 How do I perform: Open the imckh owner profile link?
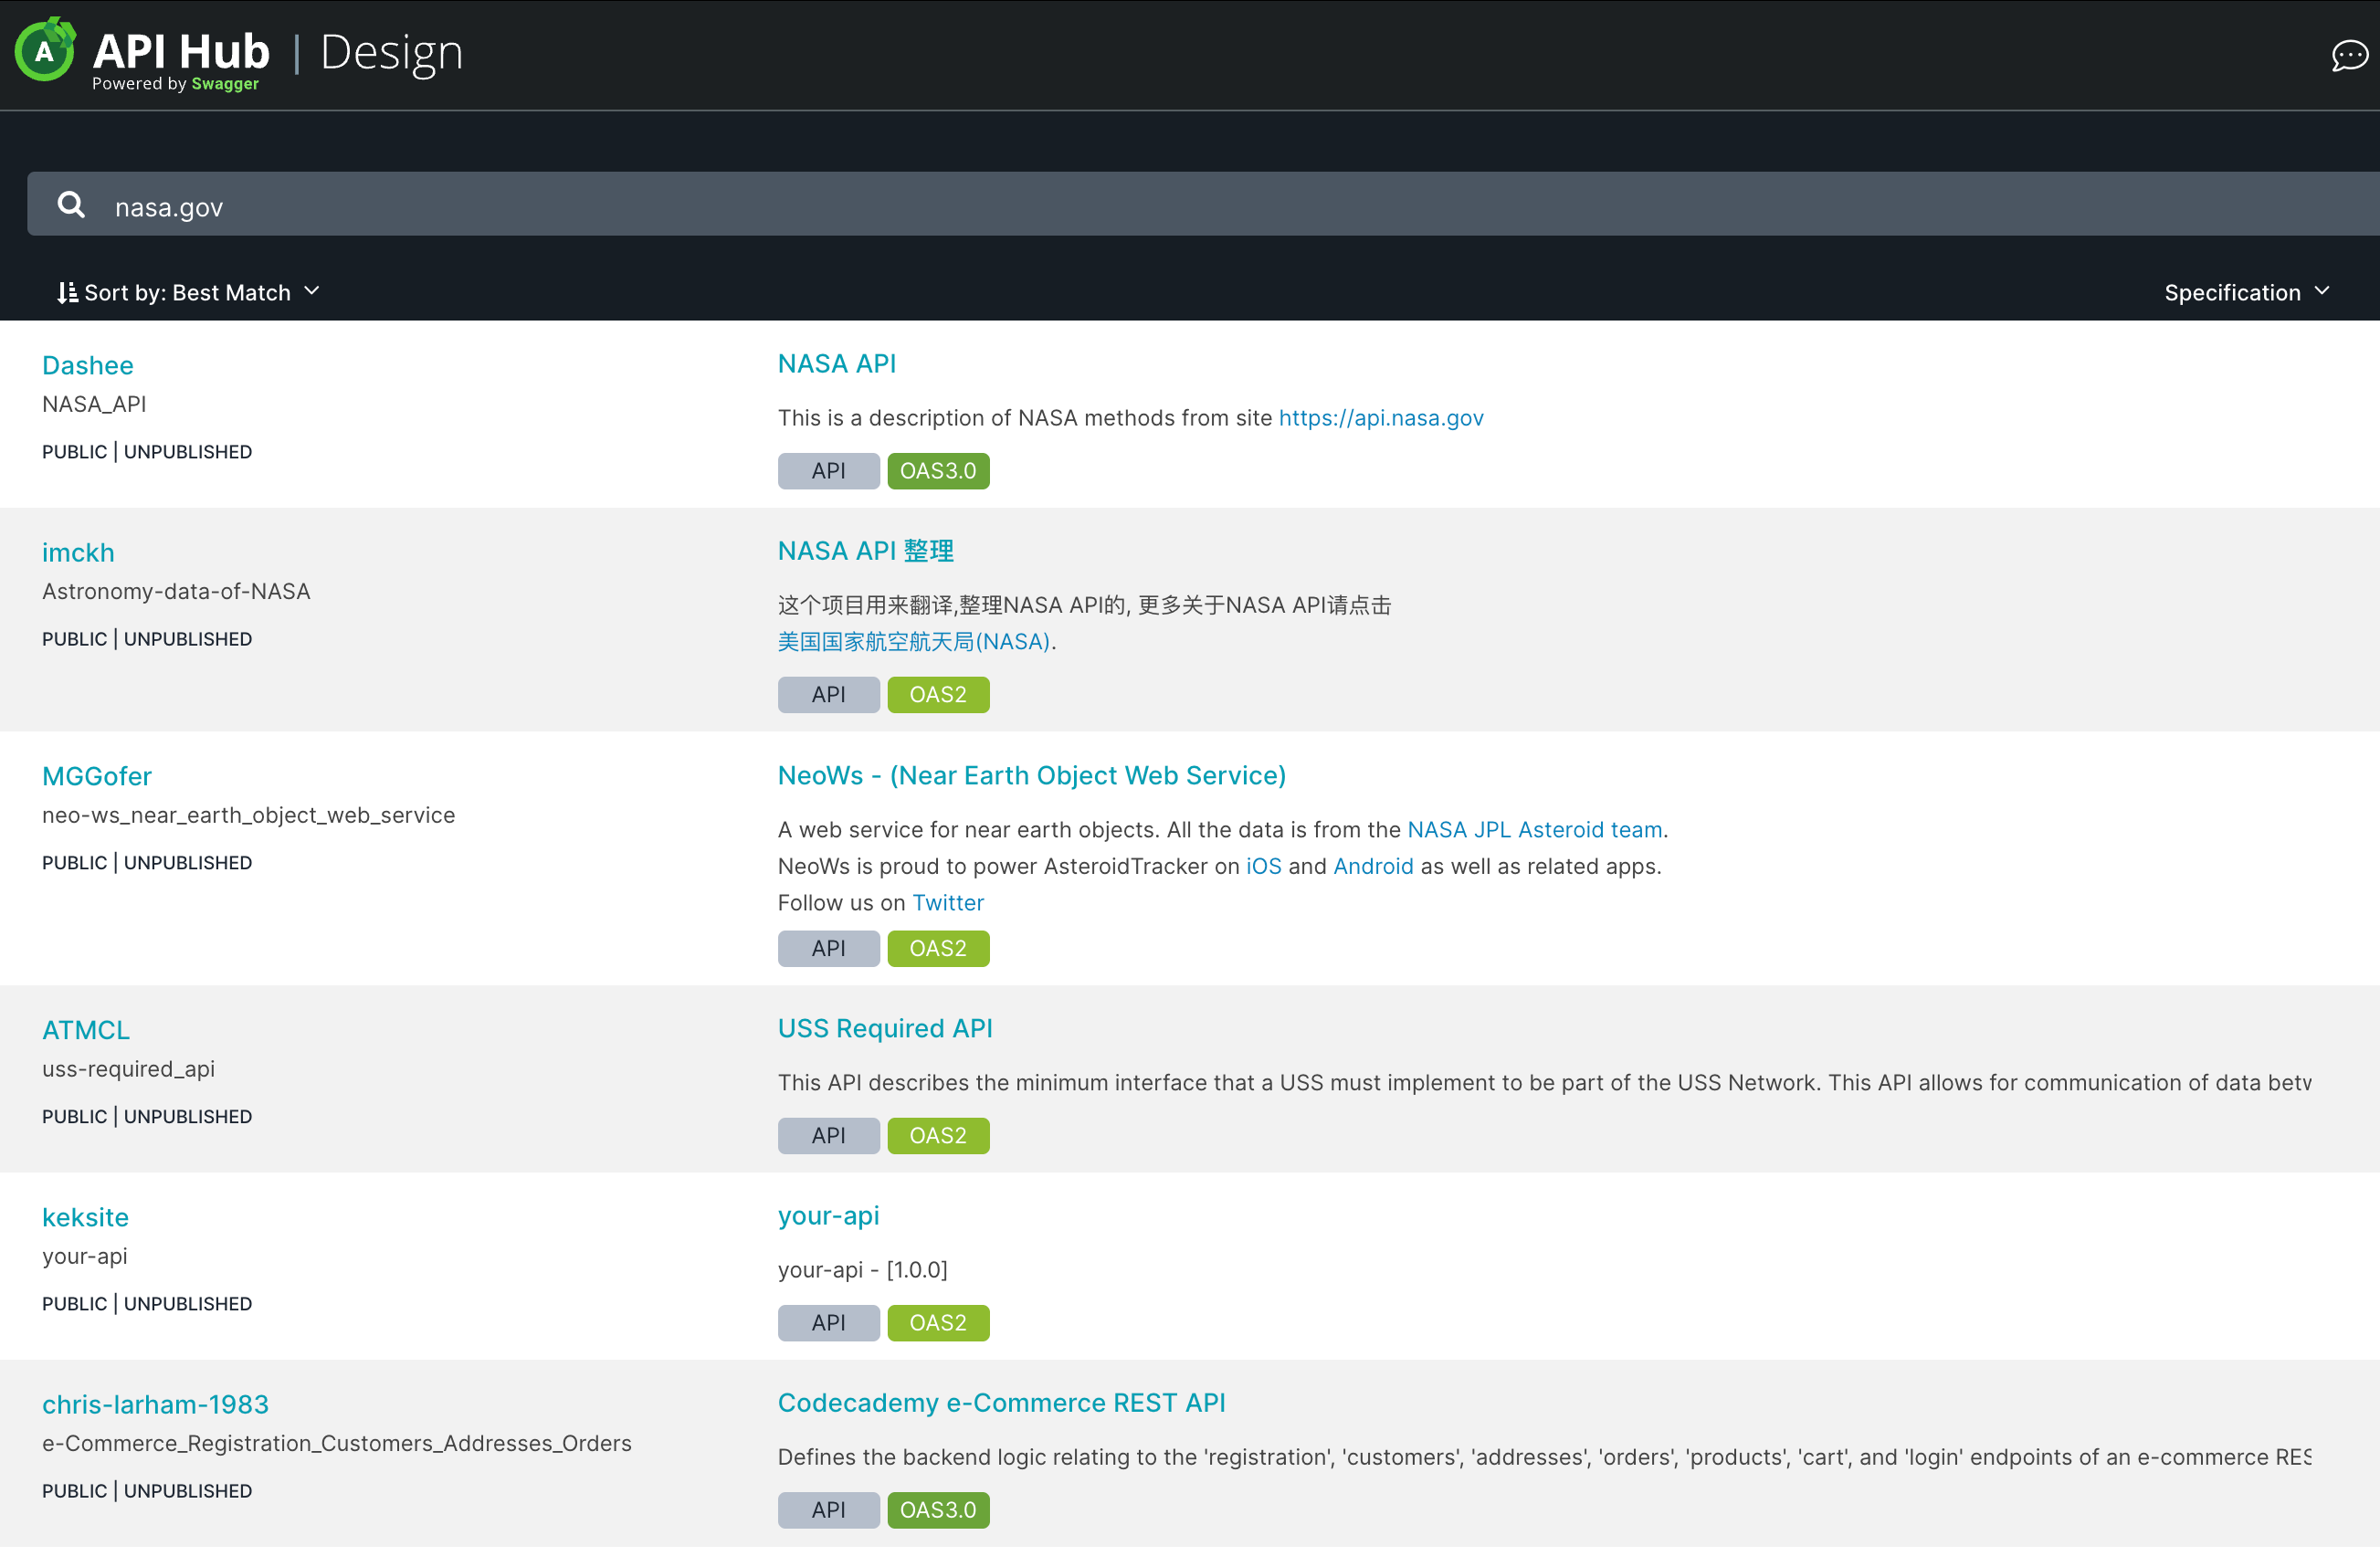pos(78,553)
